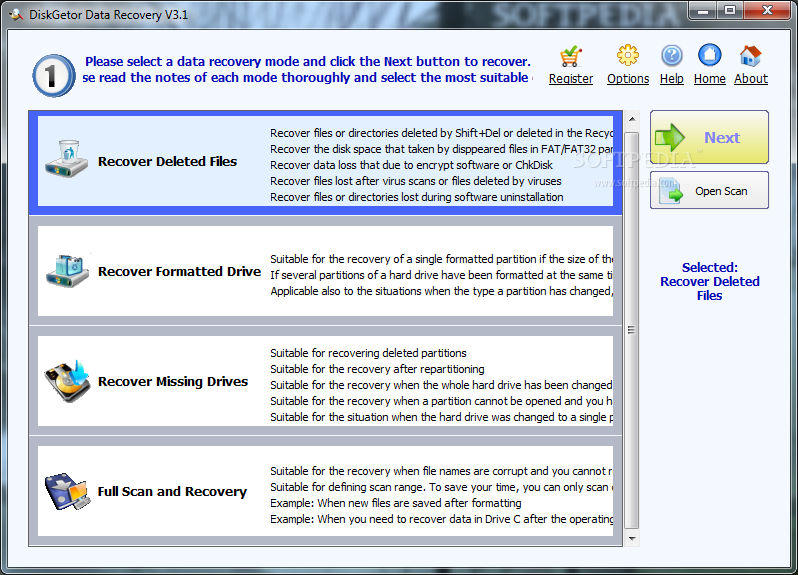798x575 pixels.
Task: Select the Recover Formatted Drive mode label
Action: click(179, 271)
